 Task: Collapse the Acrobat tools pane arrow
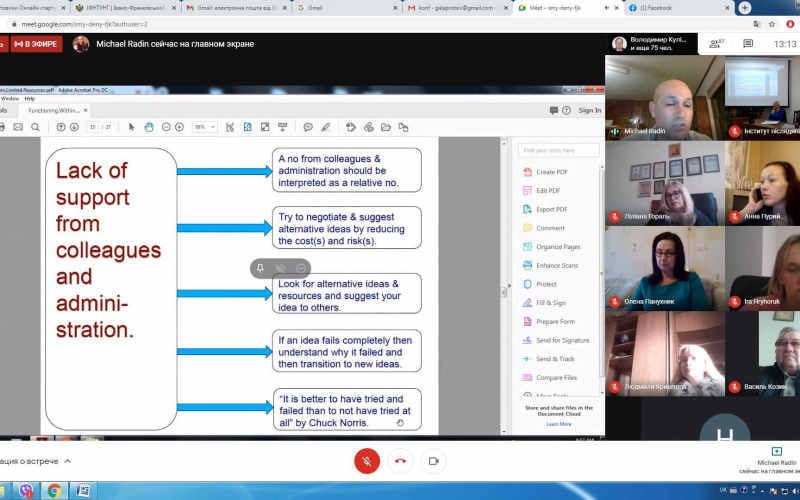click(509, 286)
